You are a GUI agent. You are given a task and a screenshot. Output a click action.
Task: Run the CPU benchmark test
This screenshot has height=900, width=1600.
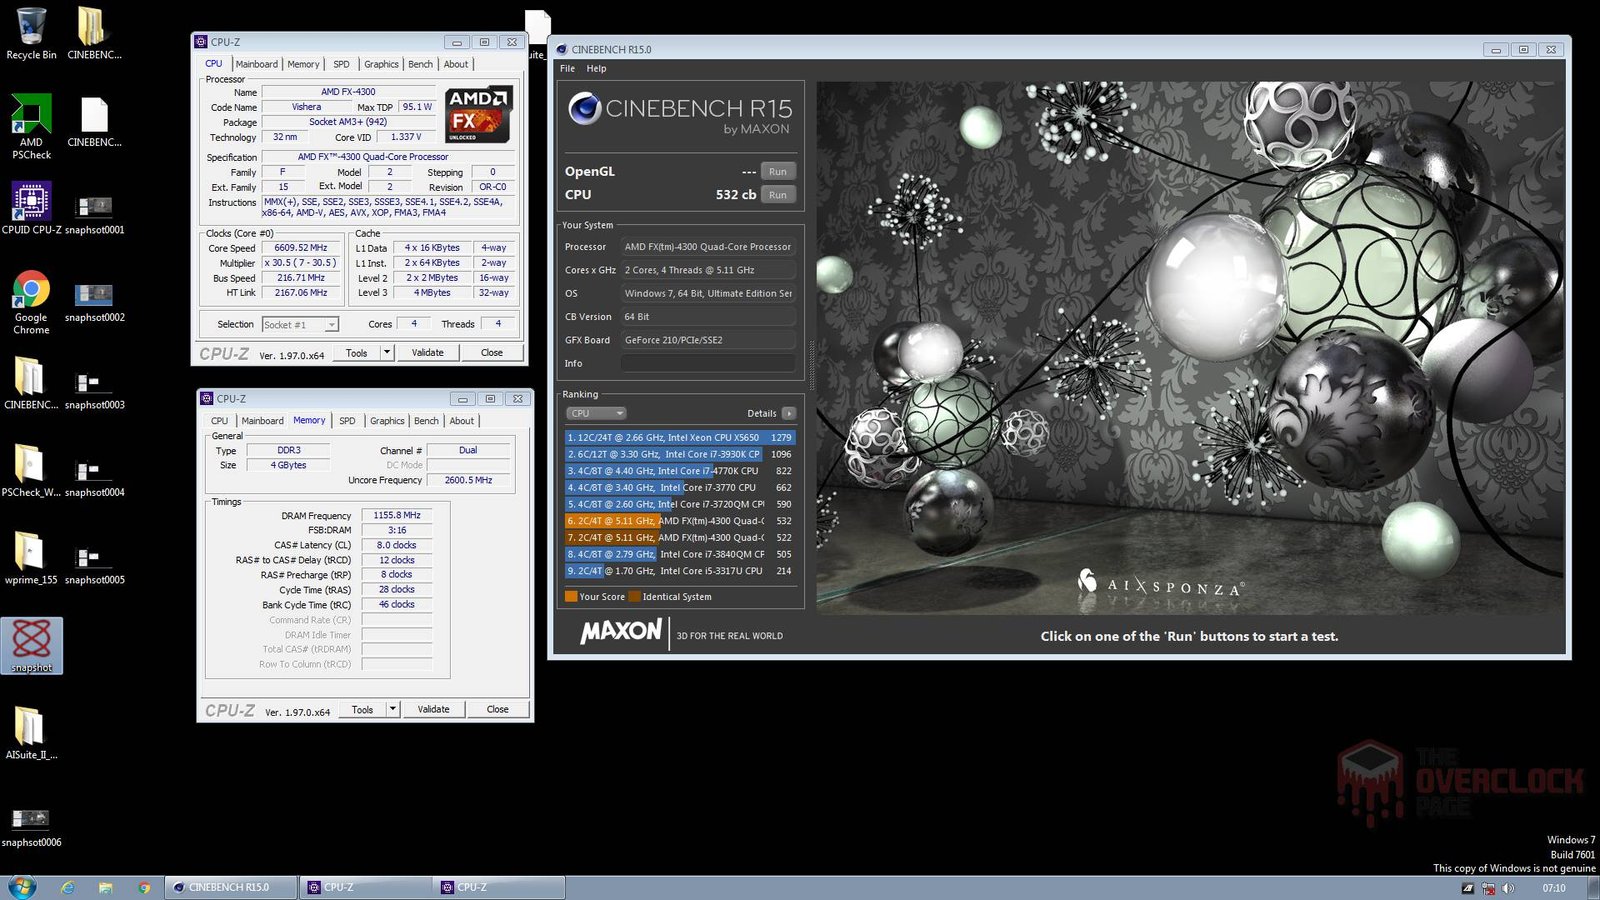click(x=777, y=195)
